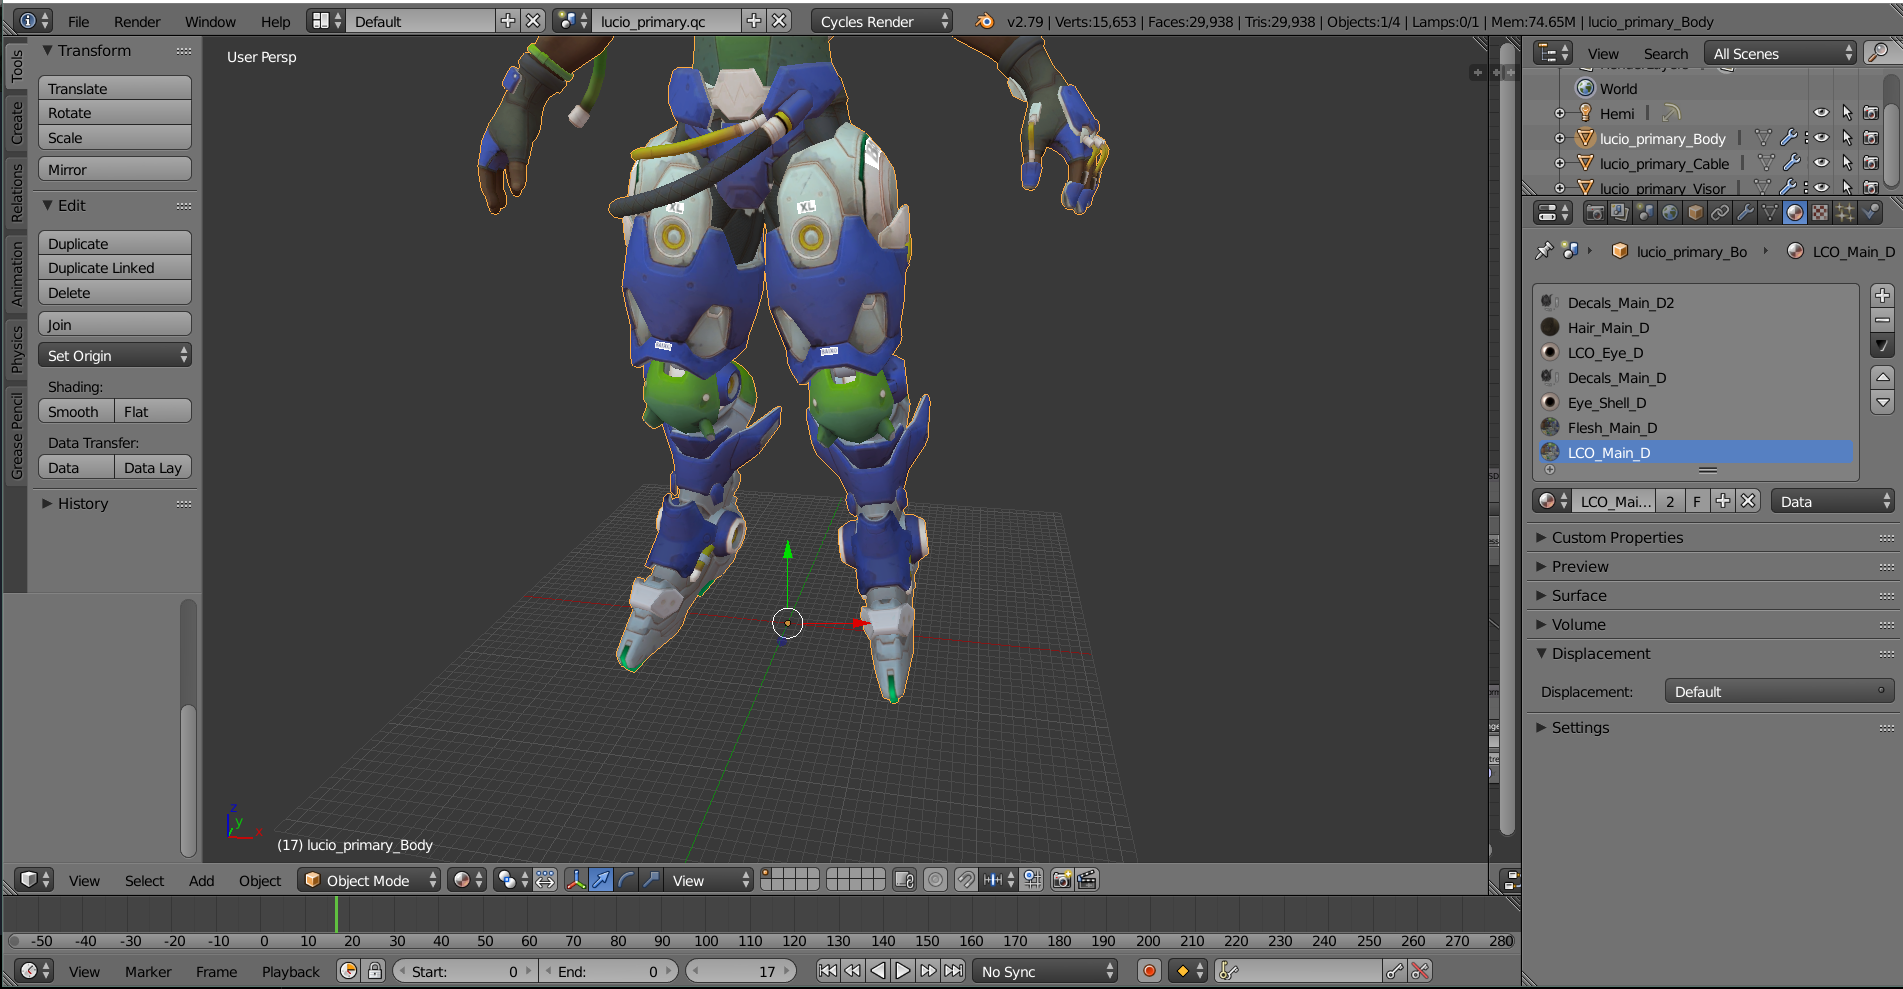Open the Help menu
1903x989 pixels.
[275, 21]
